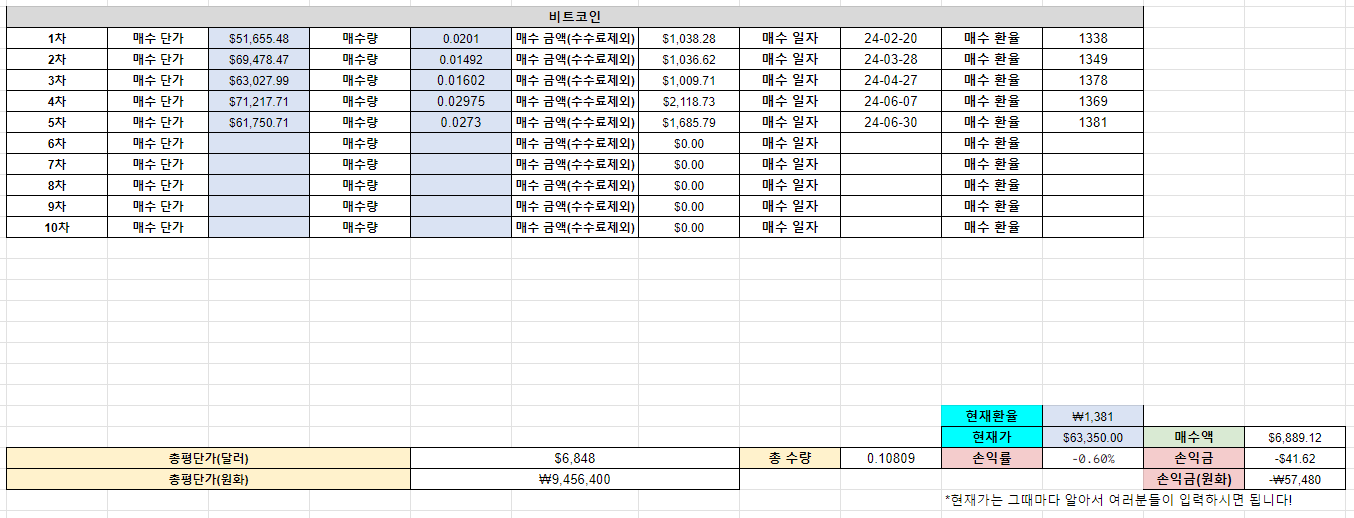1354x518 pixels.
Task: Click the empty 7차 purchase date cell
Action: (890, 164)
